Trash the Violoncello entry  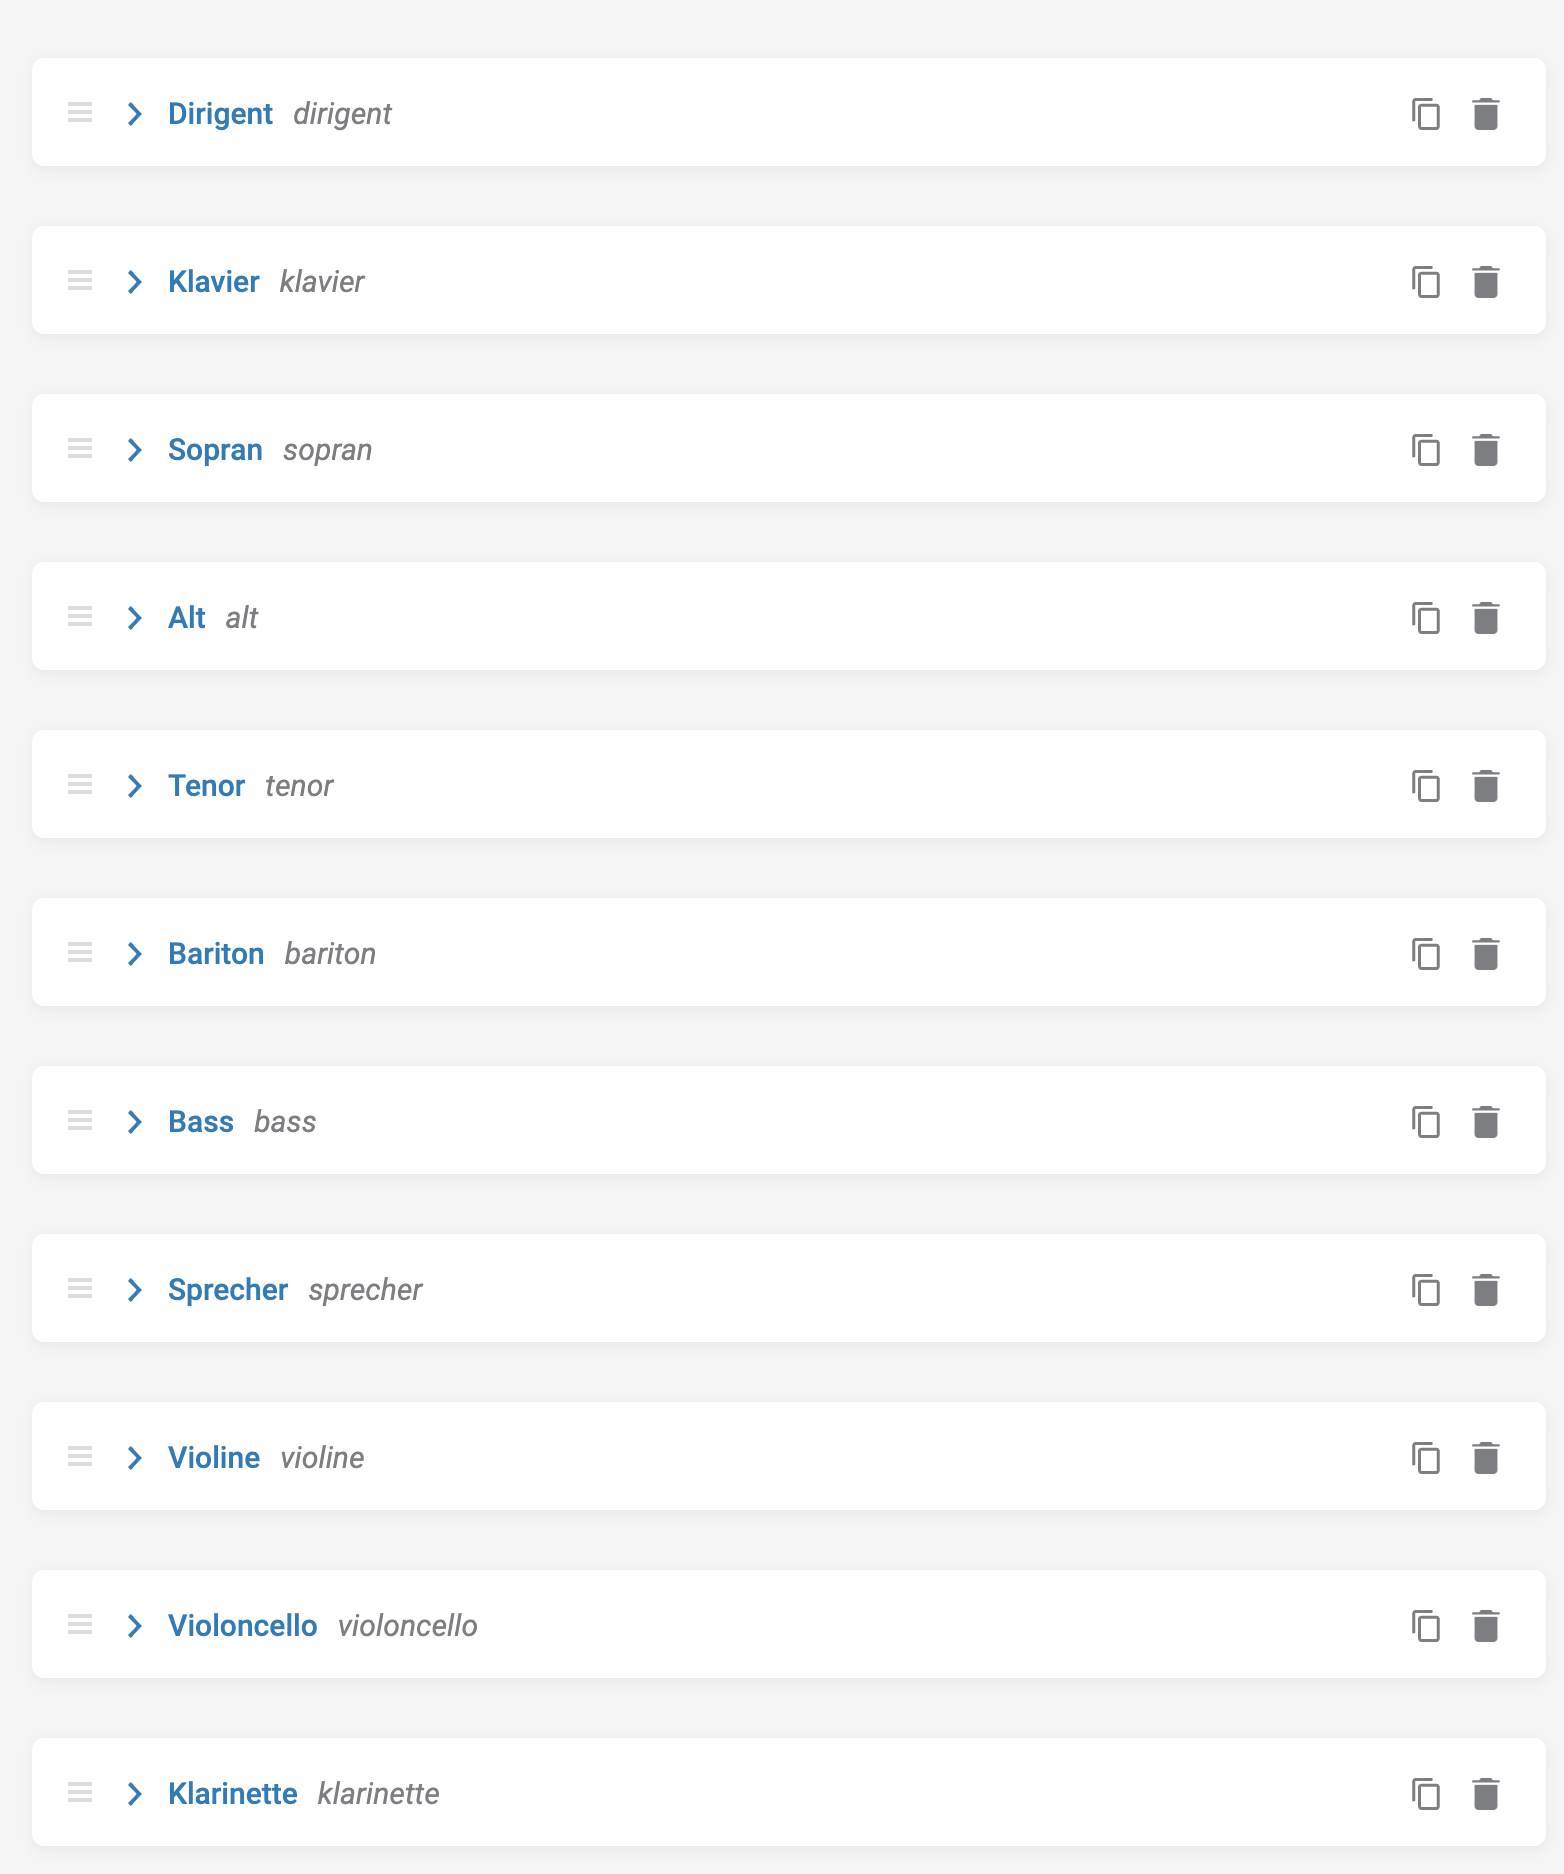[x=1486, y=1626]
